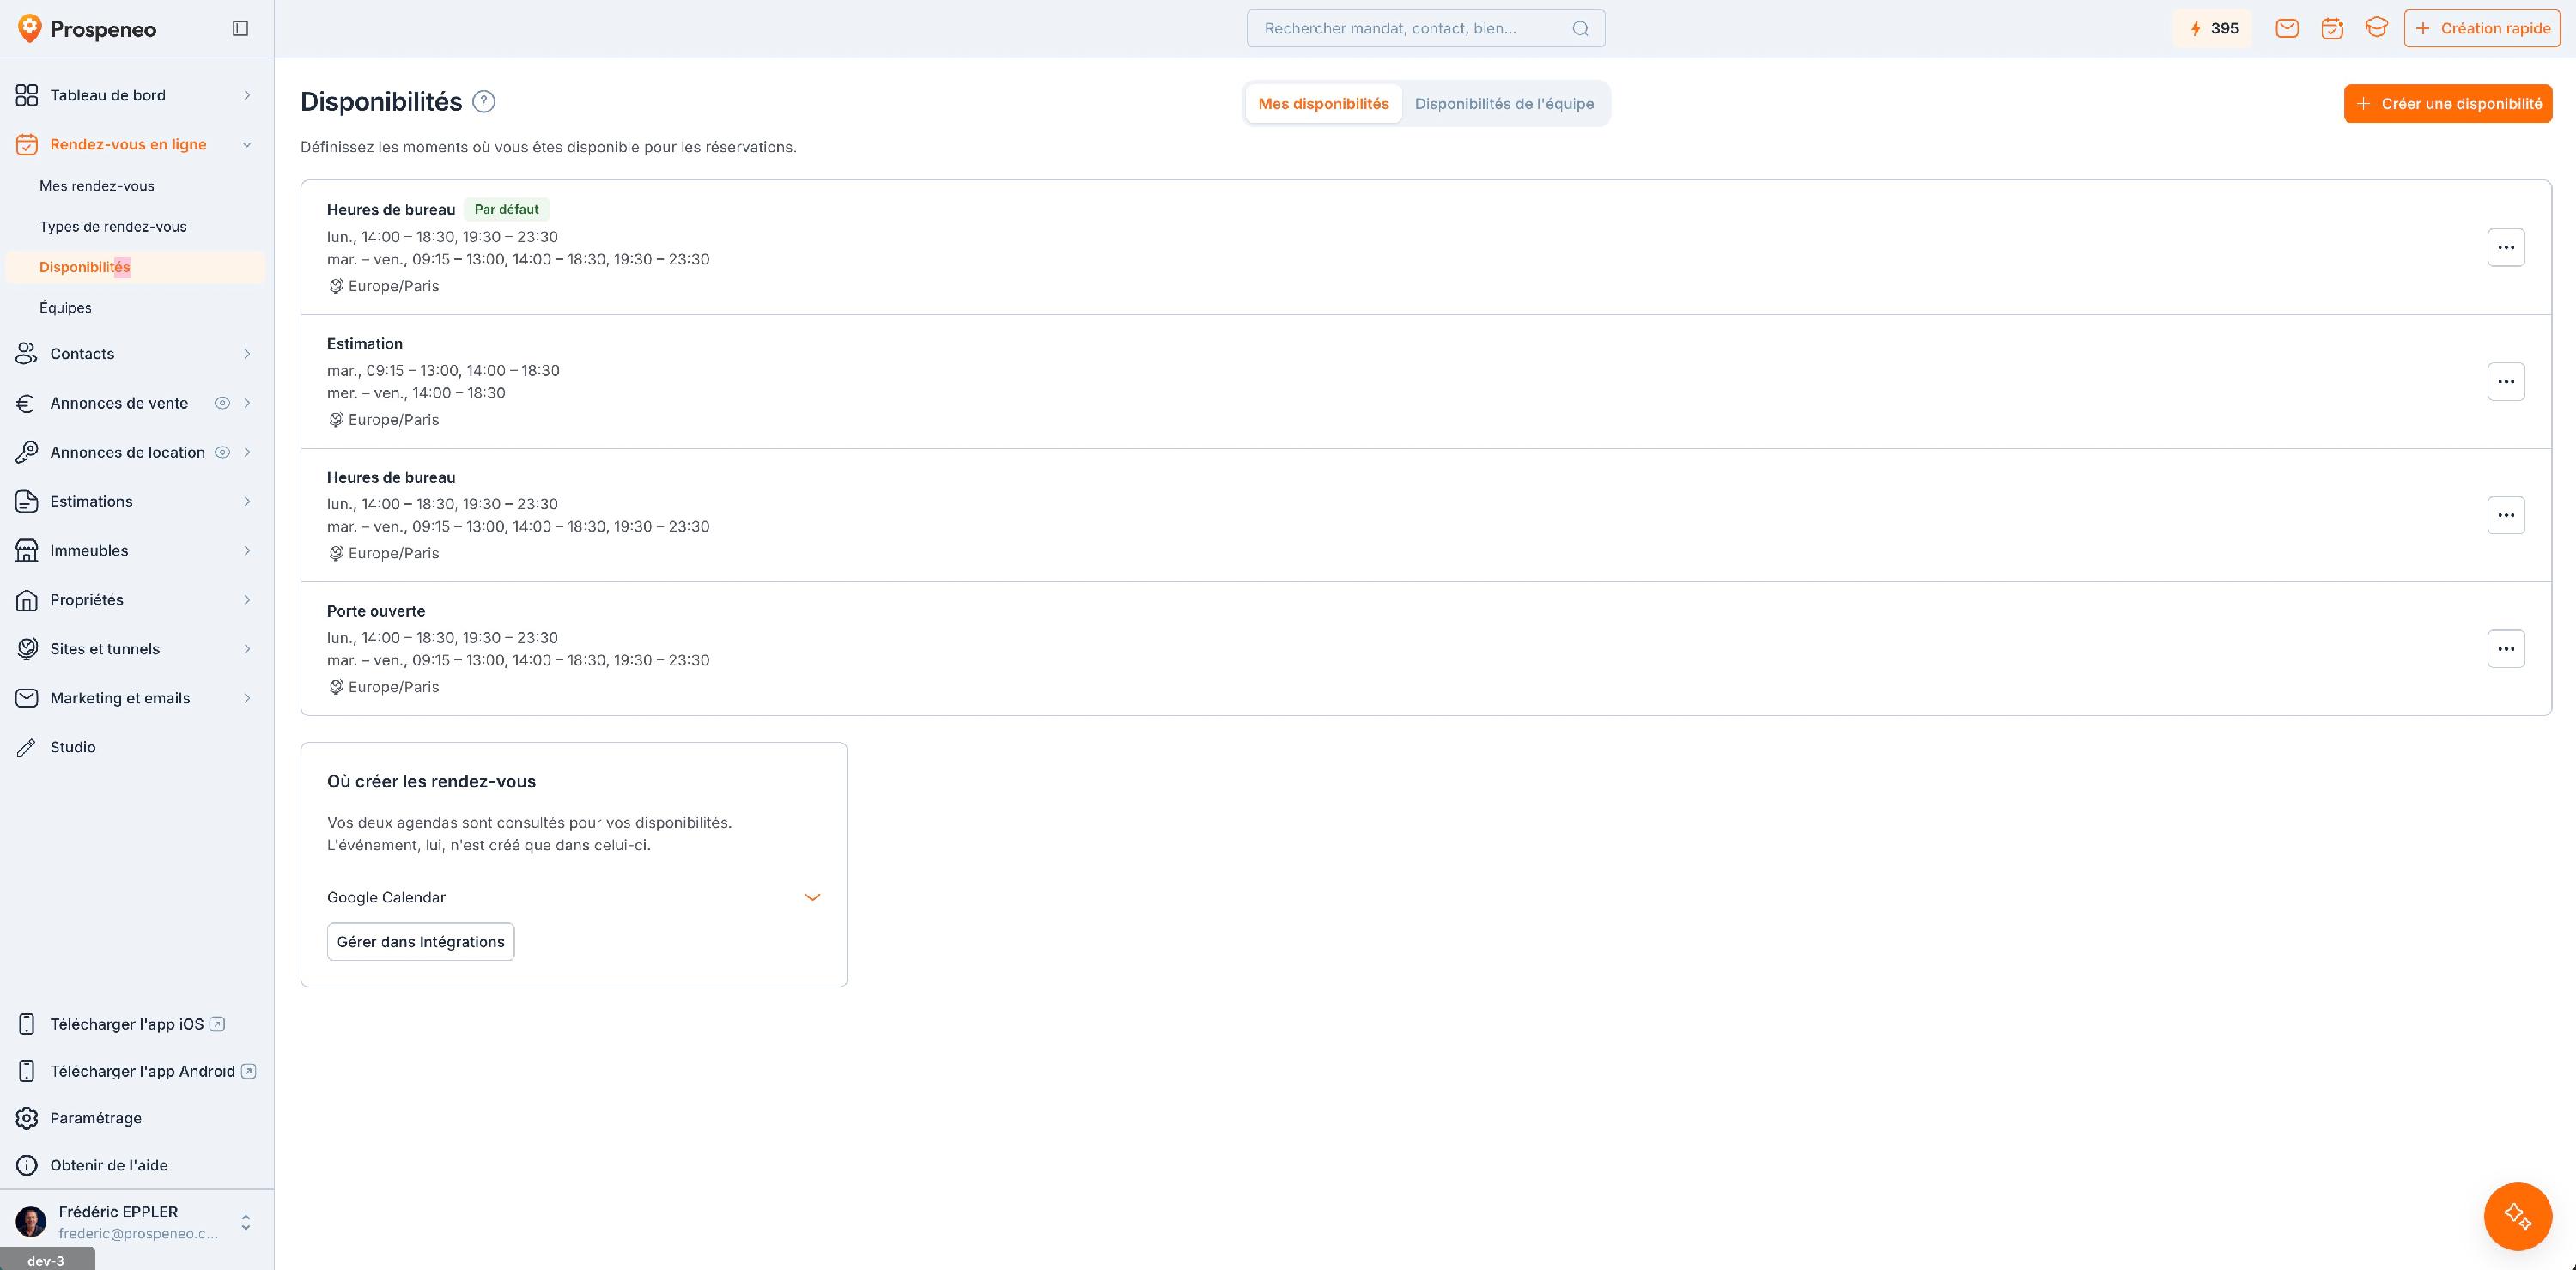Image resolution: width=2576 pixels, height=1270 pixels.
Task: Focus the Rechercher mandat, contact search field
Action: (x=1426, y=28)
